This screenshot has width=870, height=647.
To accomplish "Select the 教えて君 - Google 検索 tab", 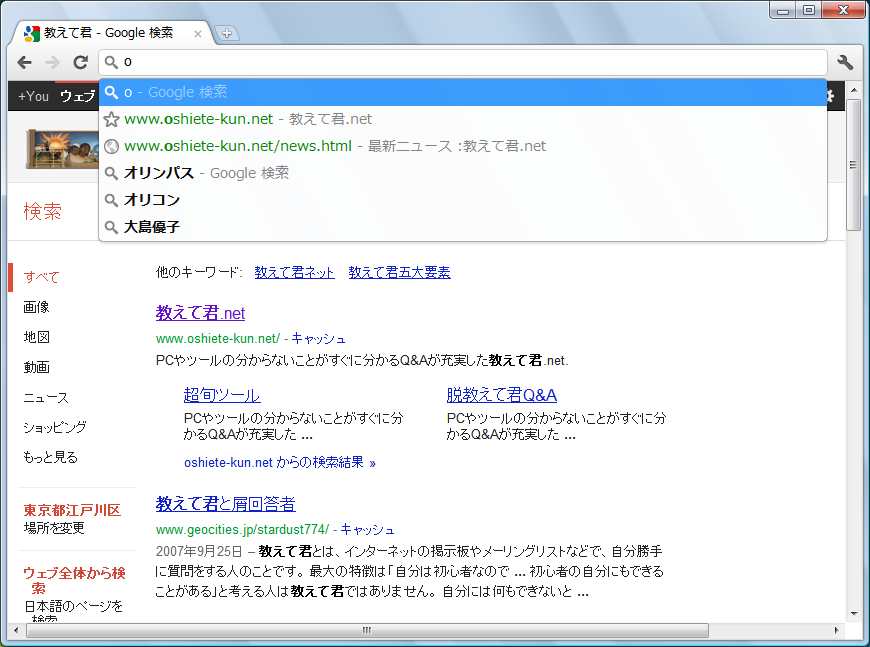I will pos(111,33).
